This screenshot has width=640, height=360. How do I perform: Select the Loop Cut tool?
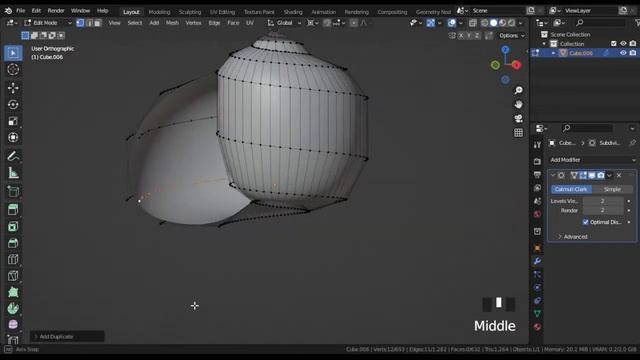[x=13, y=259]
